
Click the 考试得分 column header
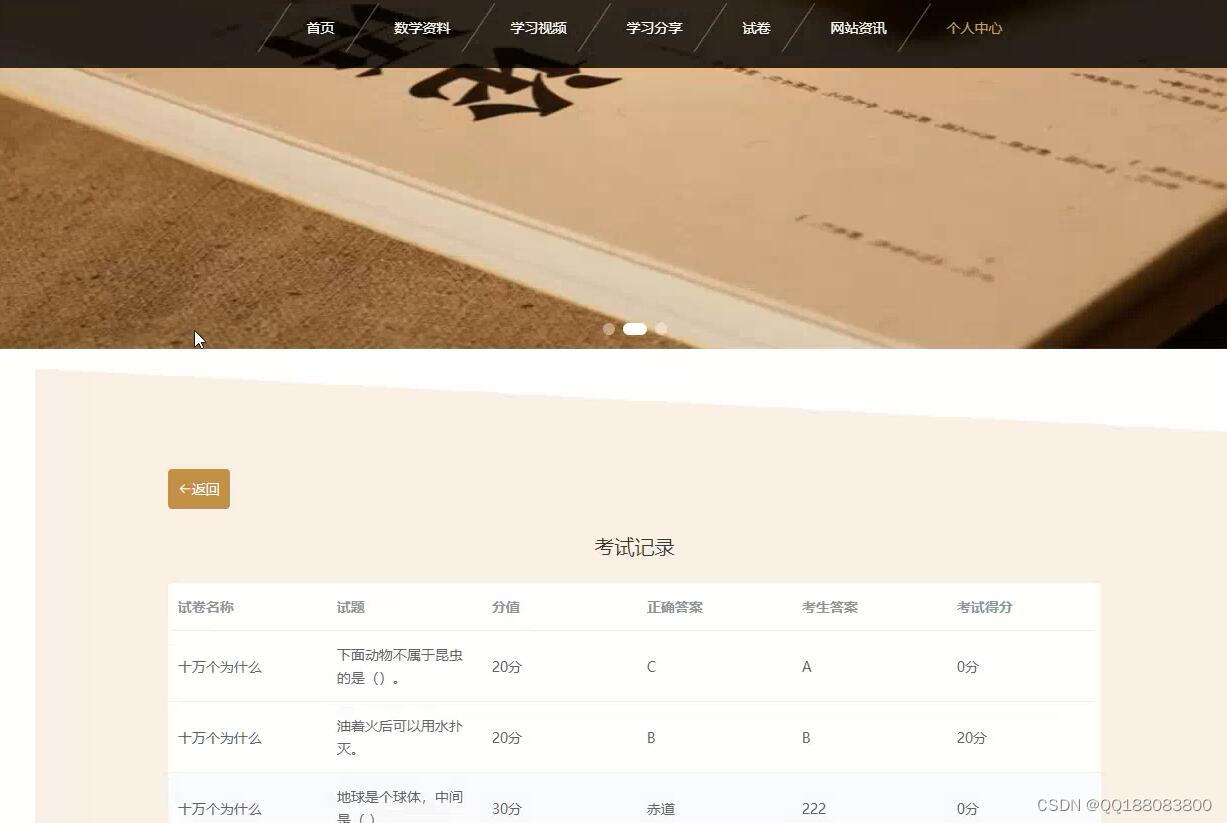click(x=984, y=607)
